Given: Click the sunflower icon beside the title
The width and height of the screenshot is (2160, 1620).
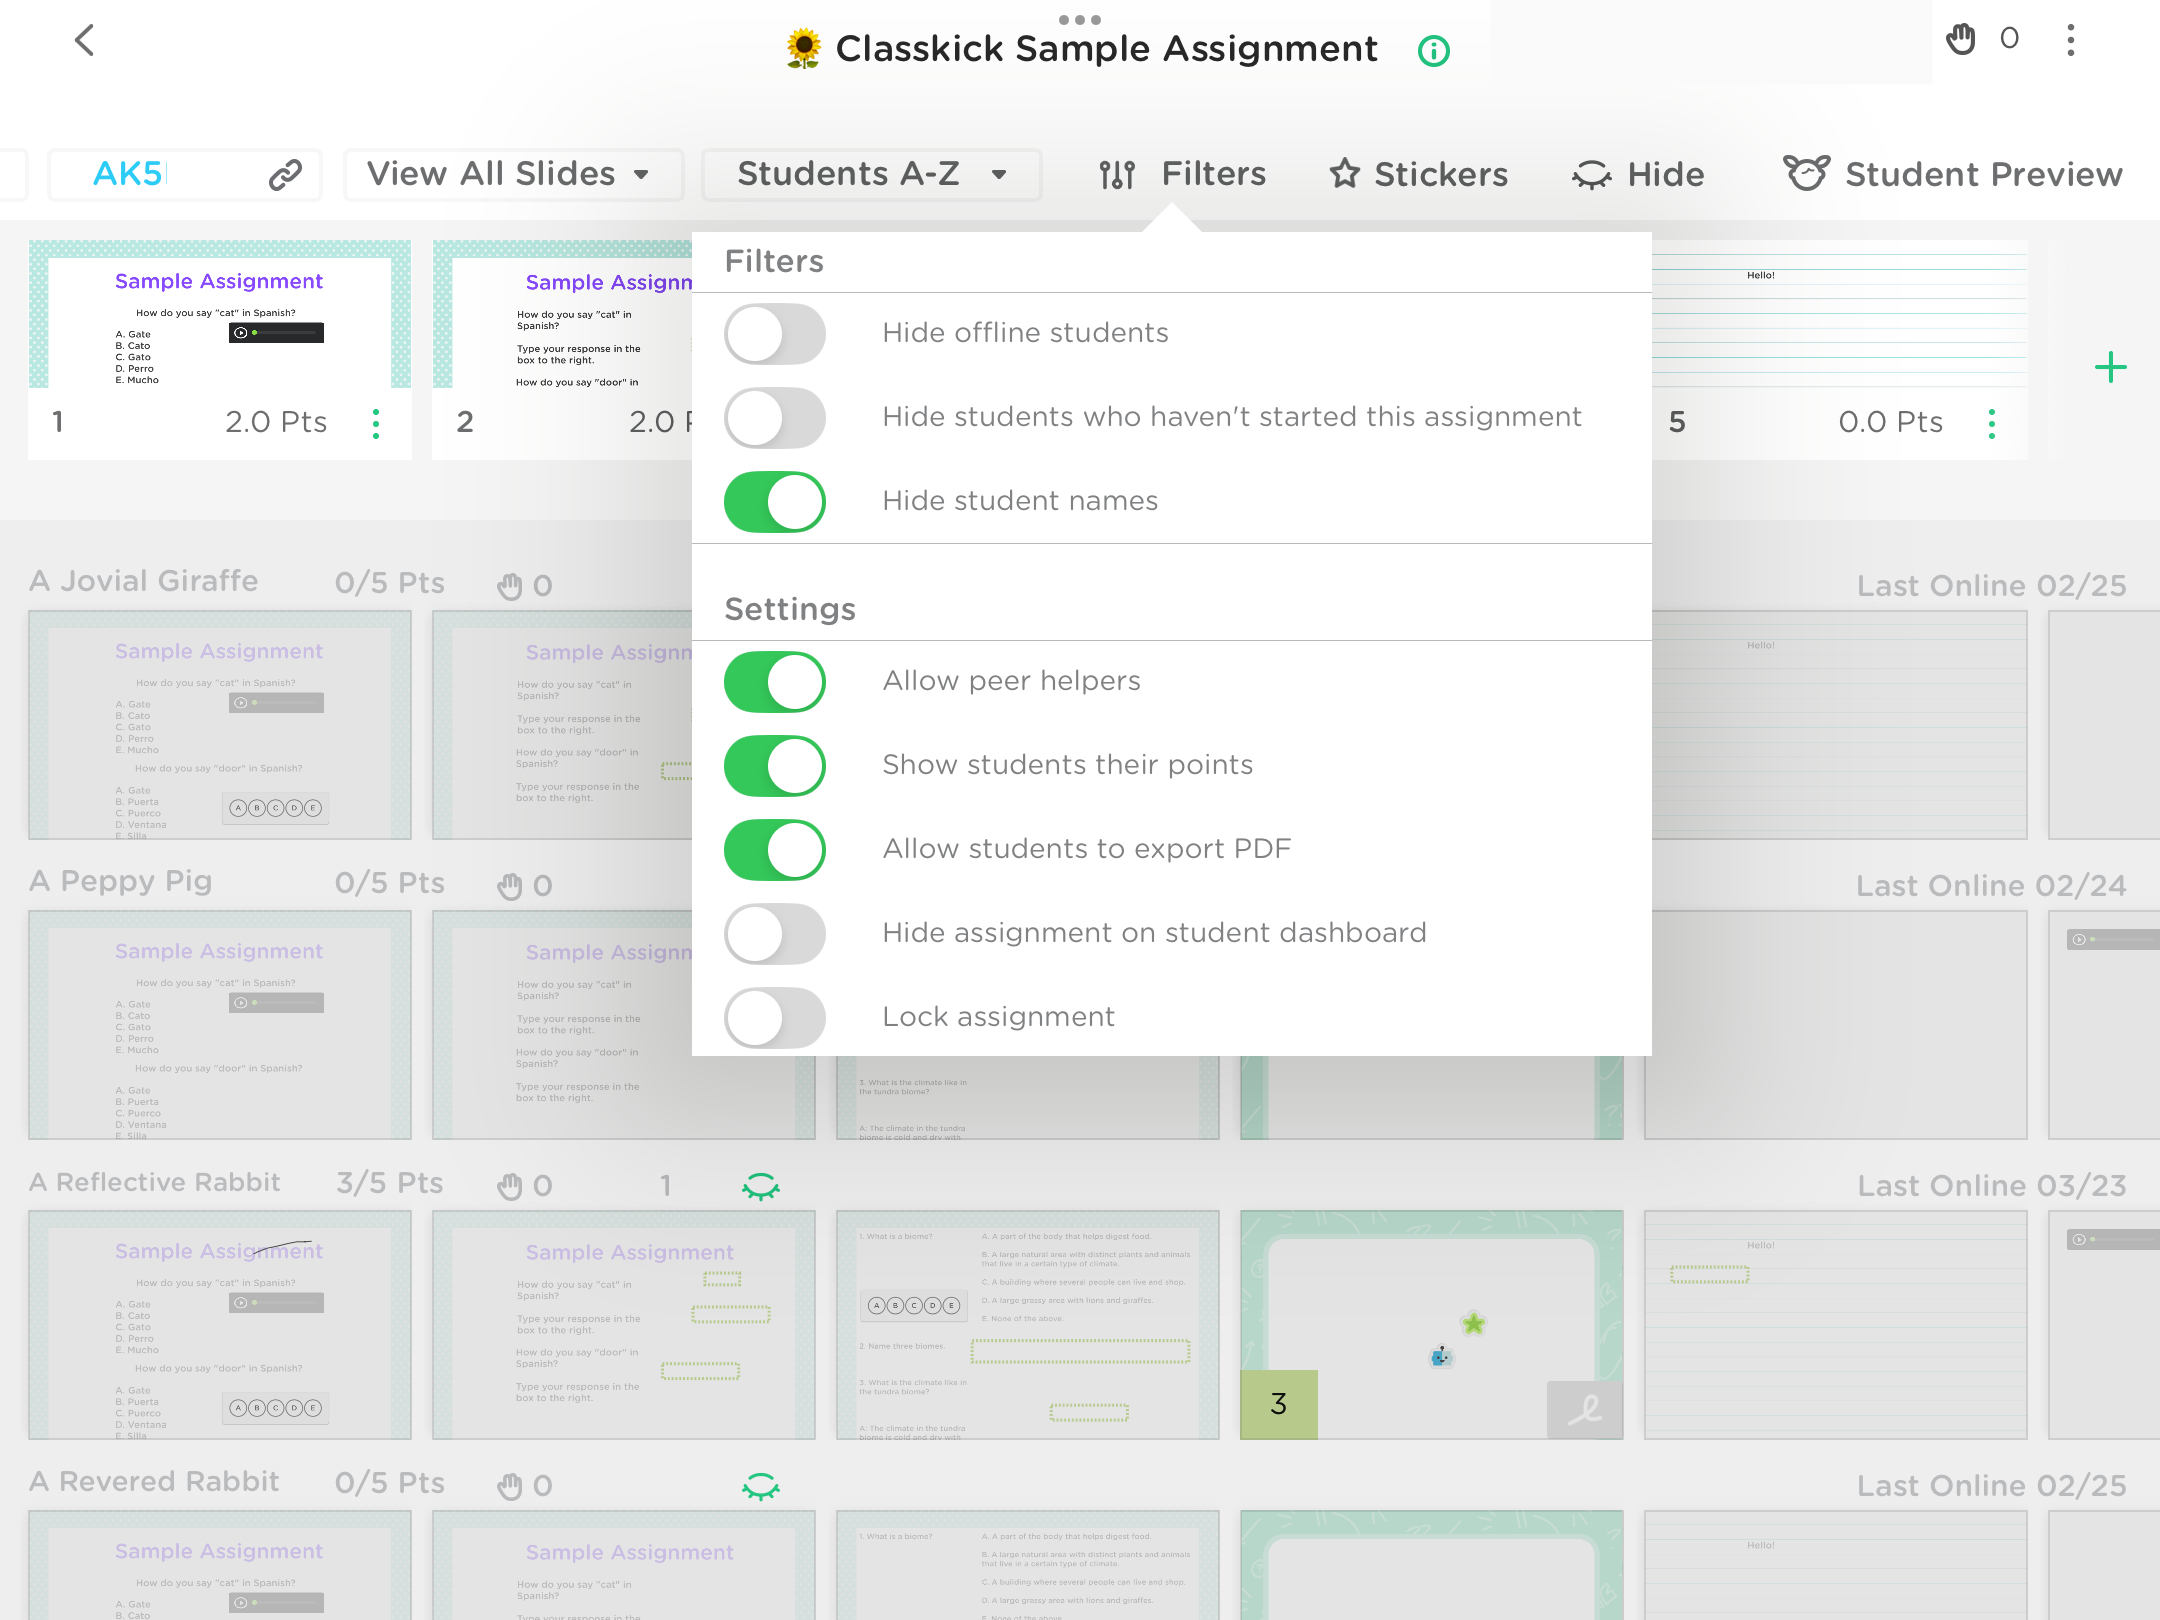Looking at the screenshot, I should 804,49.
